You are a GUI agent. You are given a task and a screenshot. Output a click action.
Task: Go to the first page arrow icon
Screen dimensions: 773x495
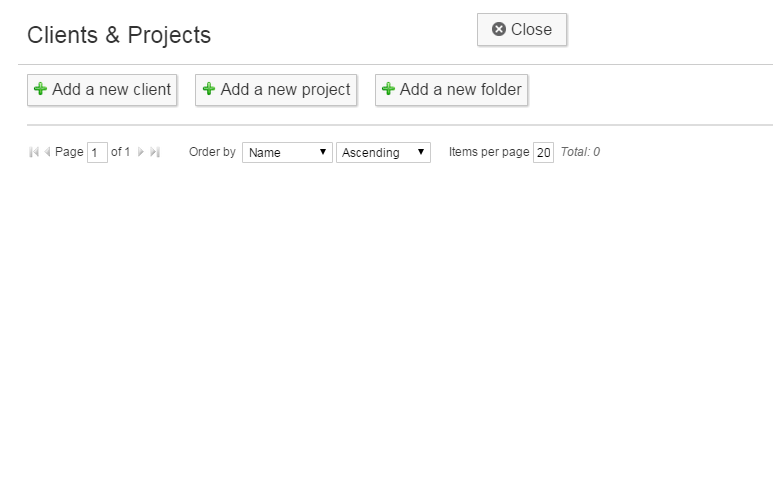pyautogui.click(x=34, y=152)
